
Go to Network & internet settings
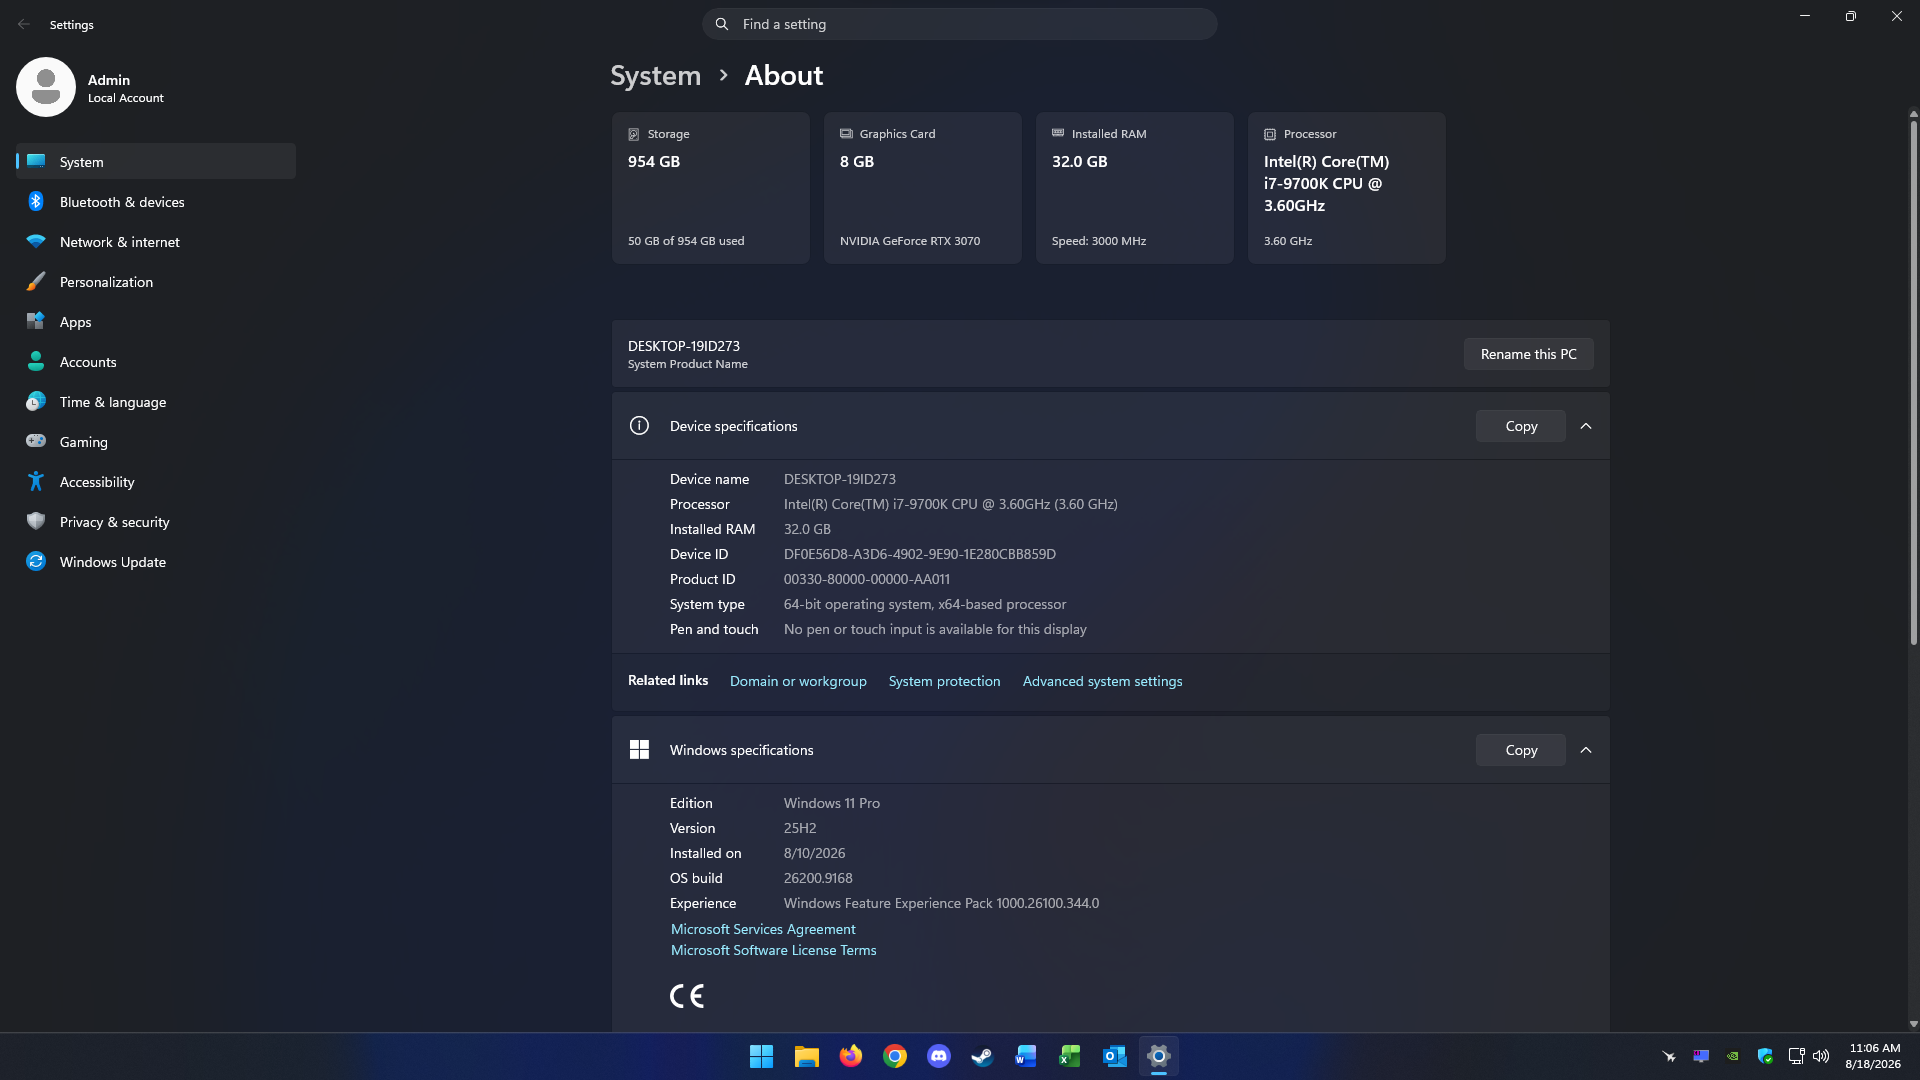[x=156, y=242]
